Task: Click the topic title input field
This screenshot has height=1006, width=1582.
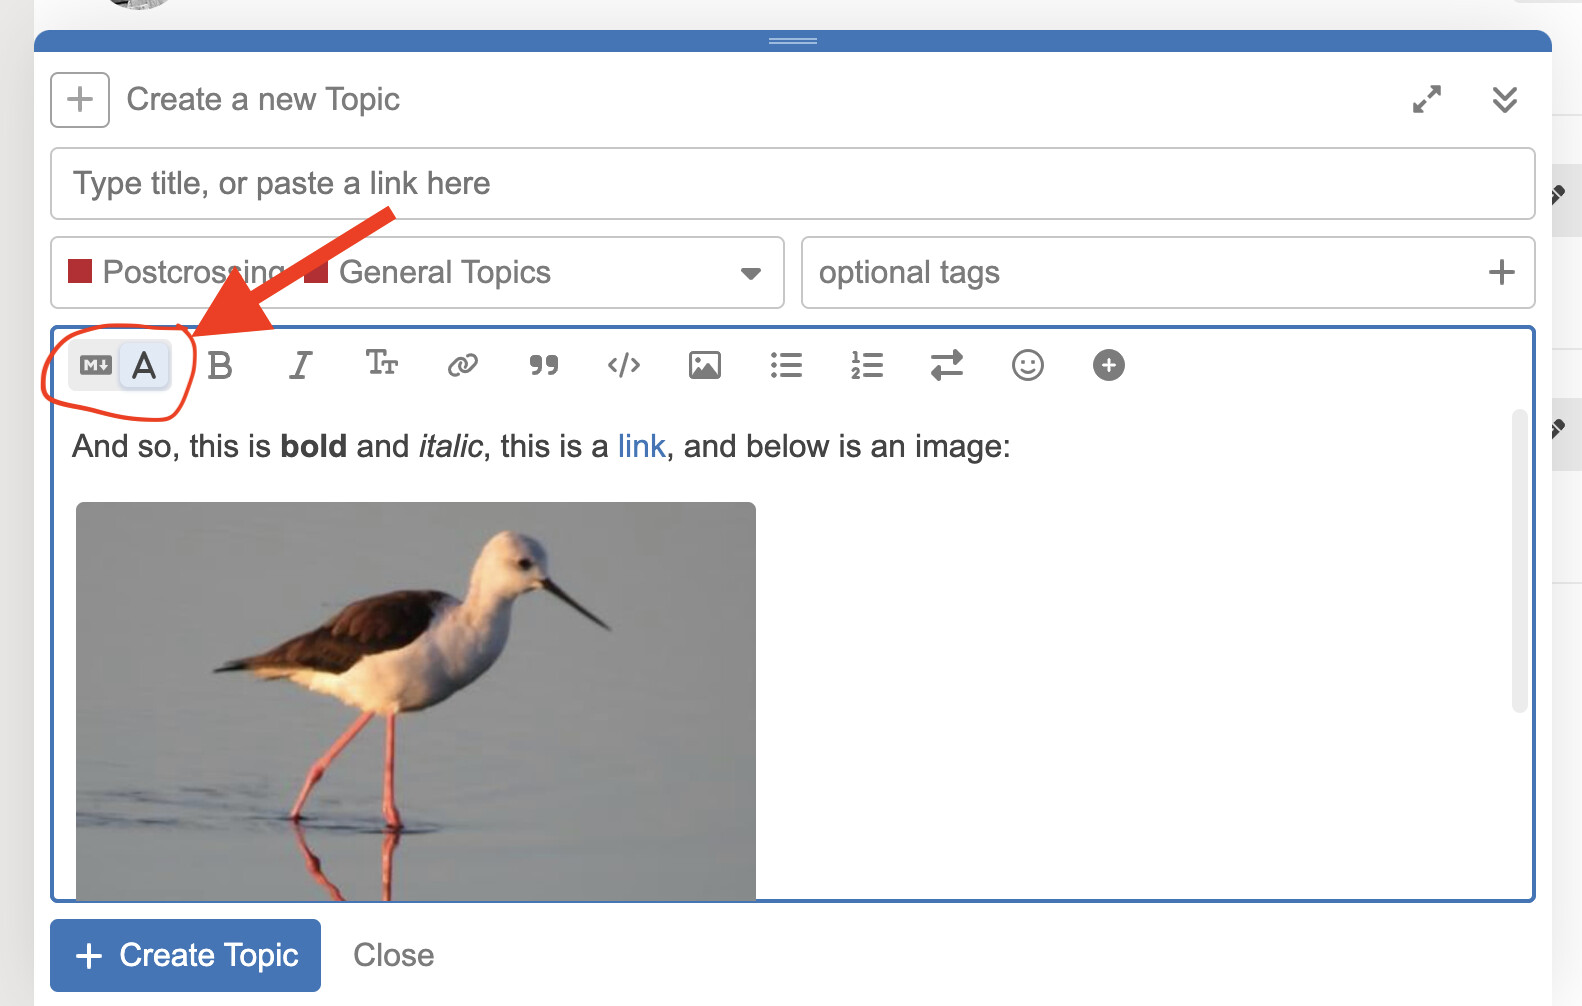Action: (x=792, y=184)
